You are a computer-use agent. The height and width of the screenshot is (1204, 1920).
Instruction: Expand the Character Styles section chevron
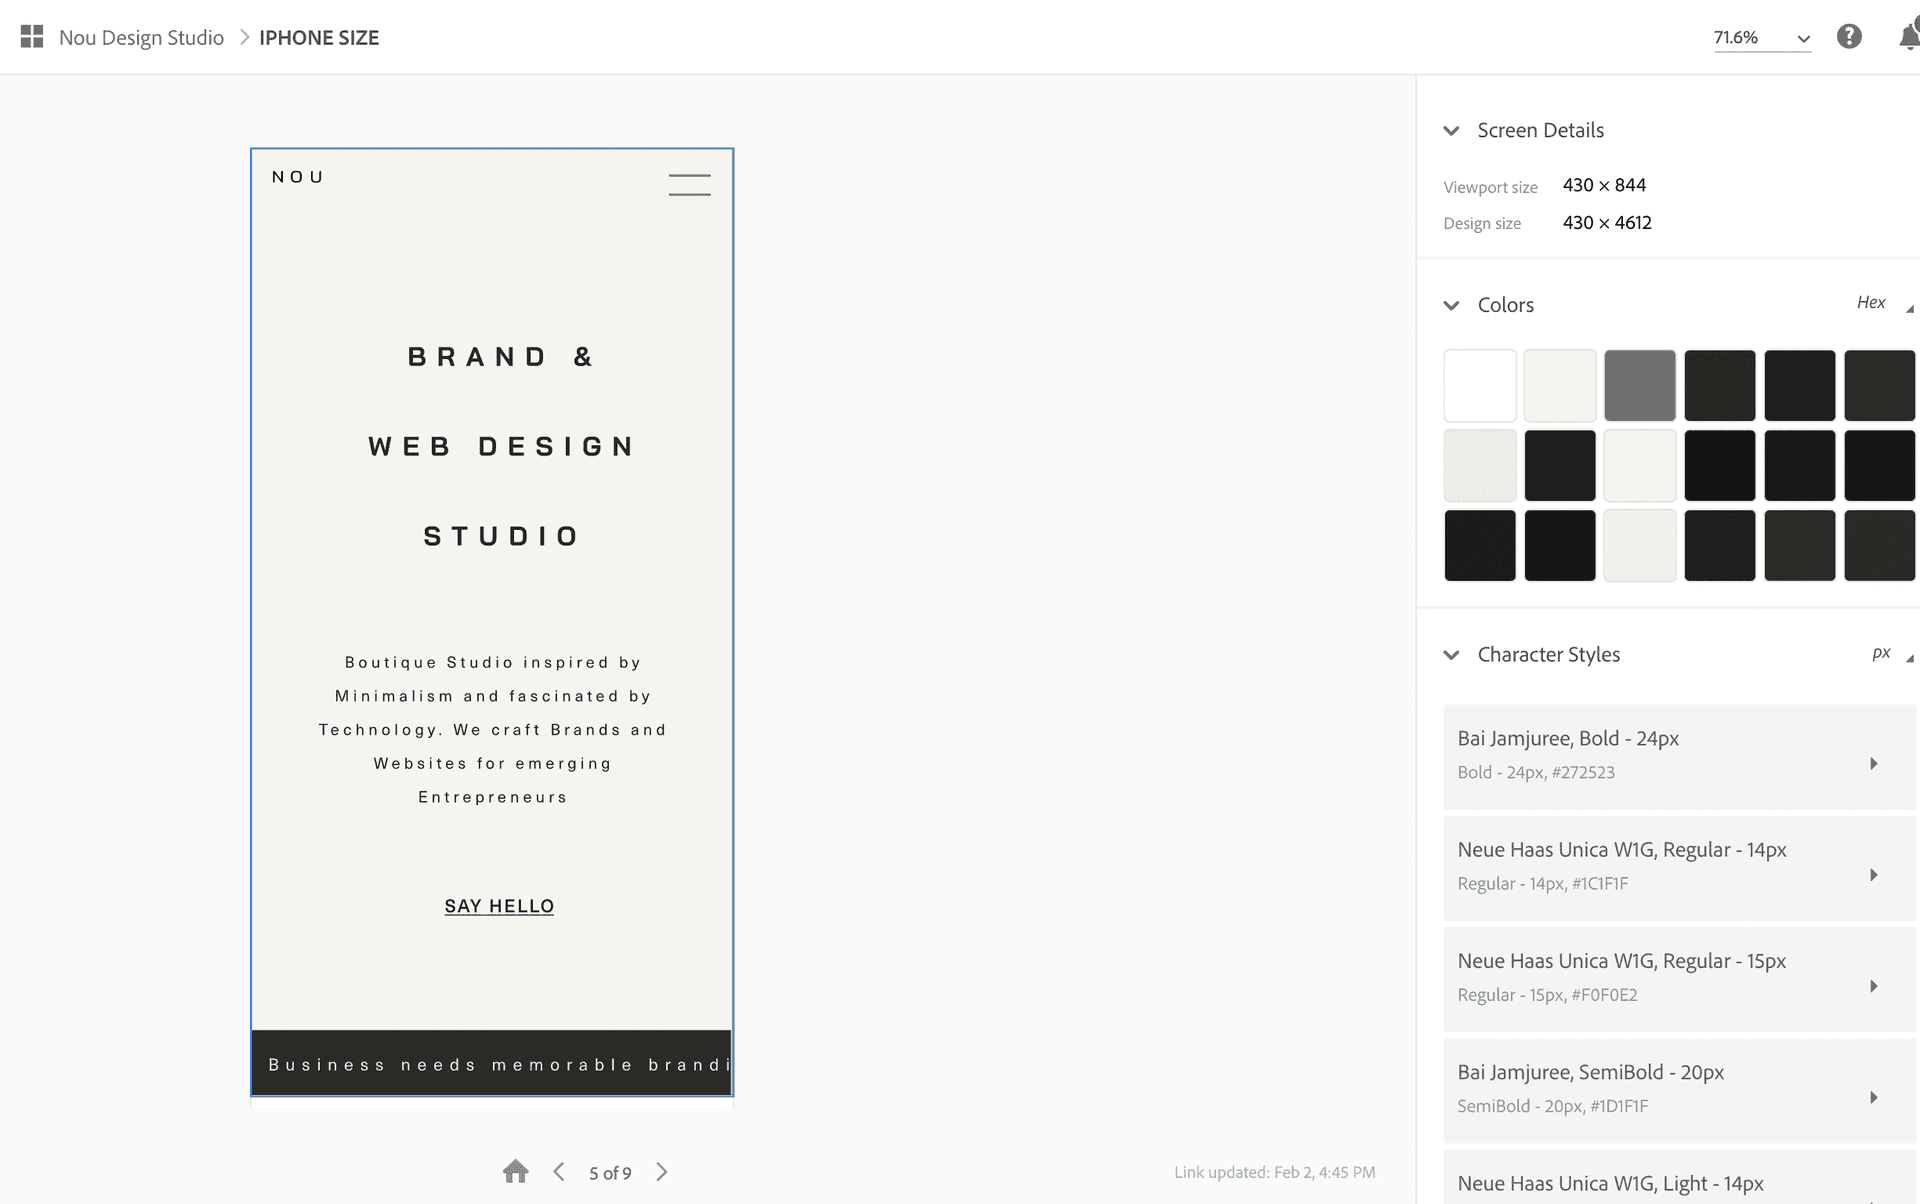point(1454,653)
